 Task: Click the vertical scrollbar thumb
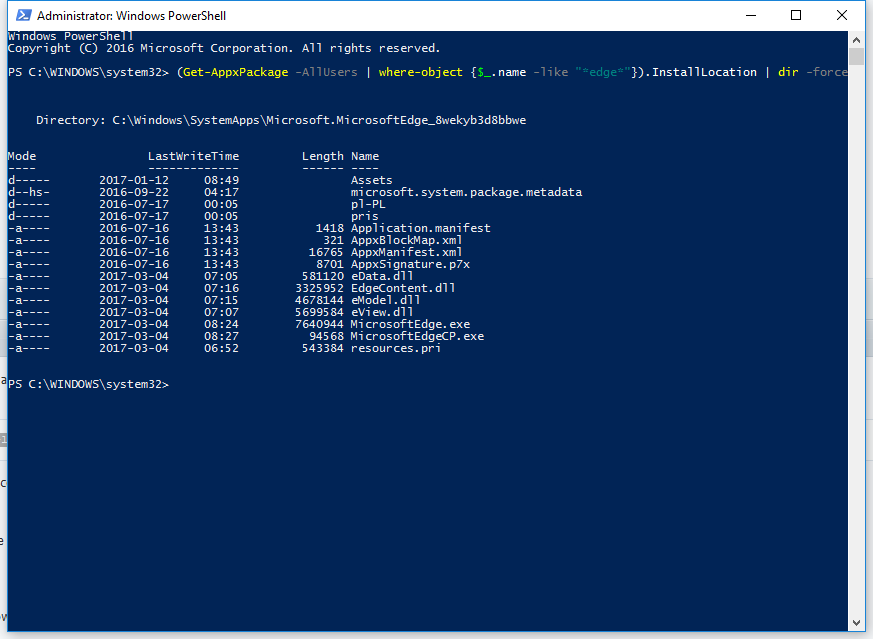pos(856,57)
